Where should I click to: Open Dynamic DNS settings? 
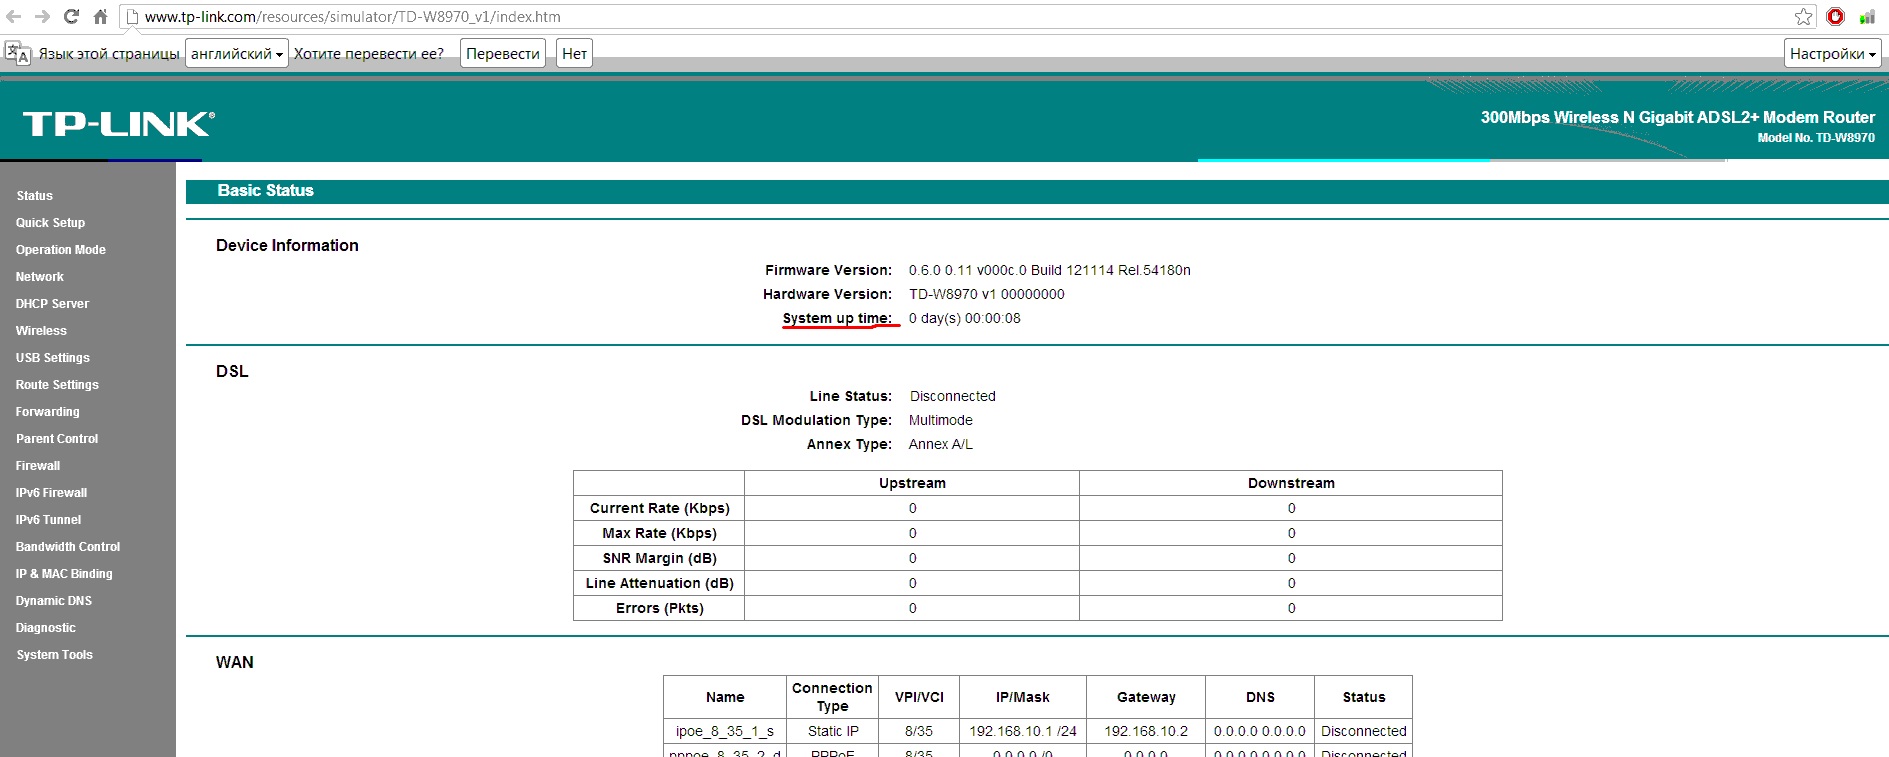54,601
